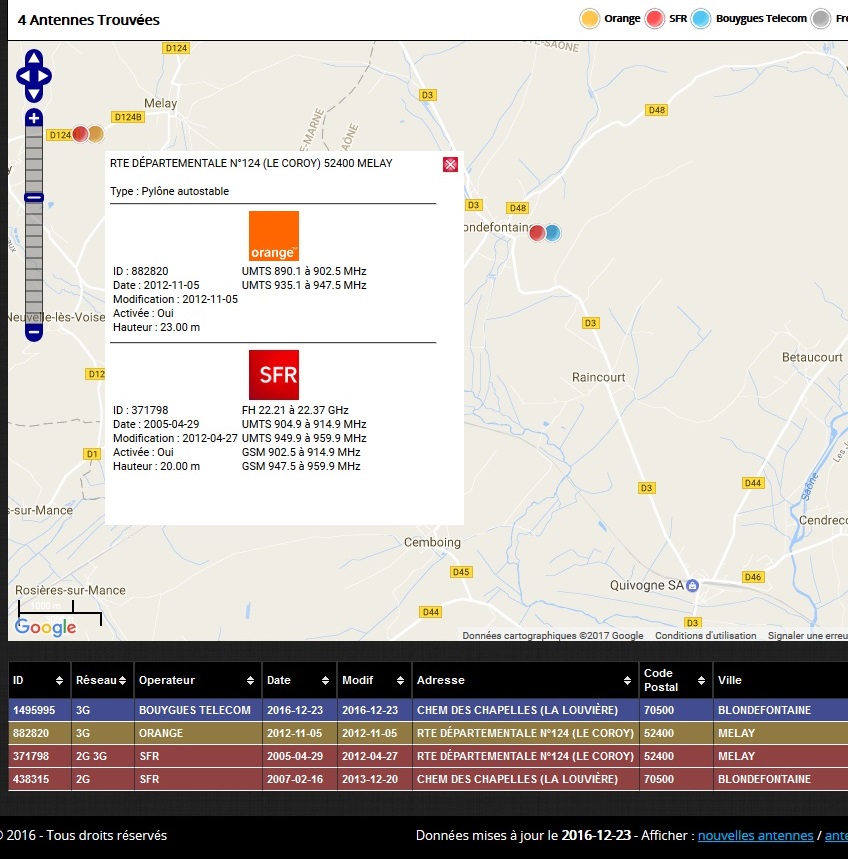Viewport: 848px width, 859px height.
Task: Click the Orange legend color circle
Action: 589,19
